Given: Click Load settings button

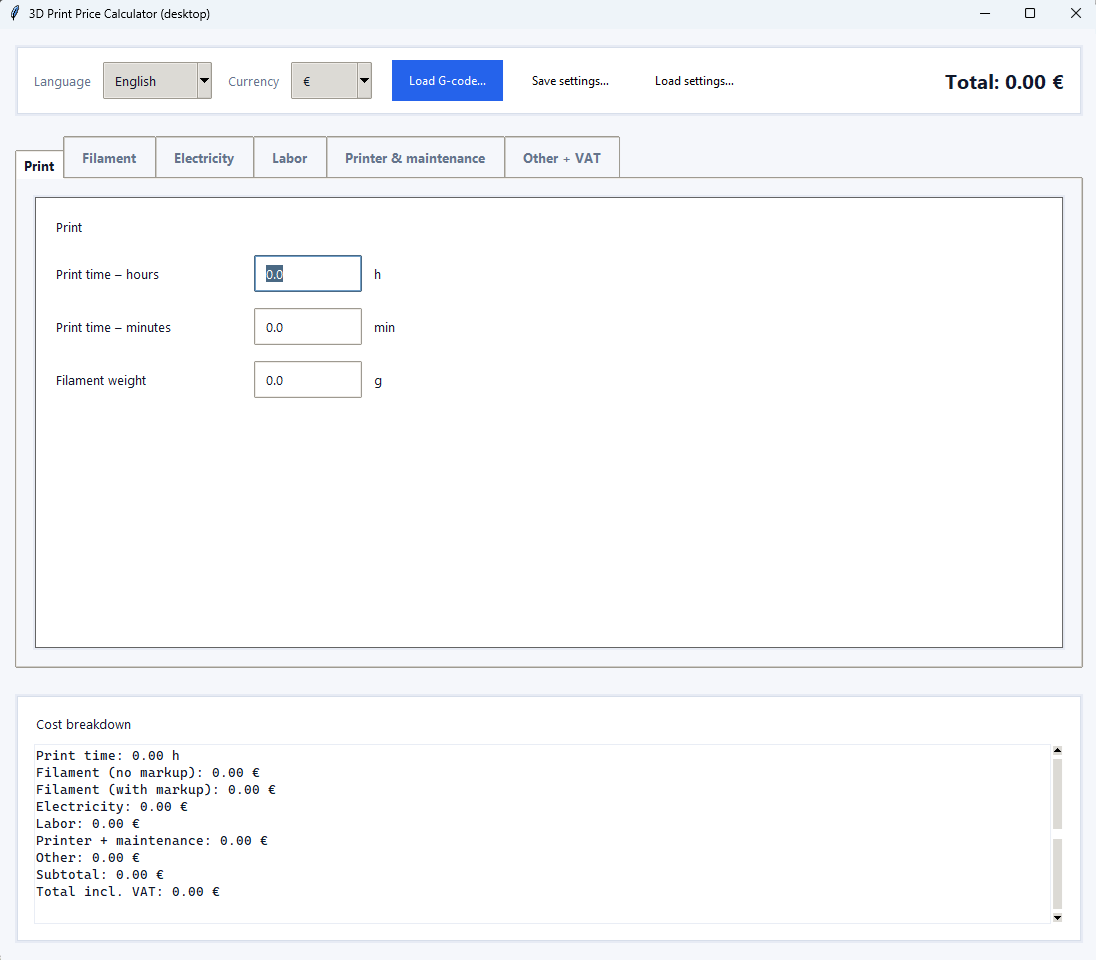Looking at the screenshot, I should point(694,80).
